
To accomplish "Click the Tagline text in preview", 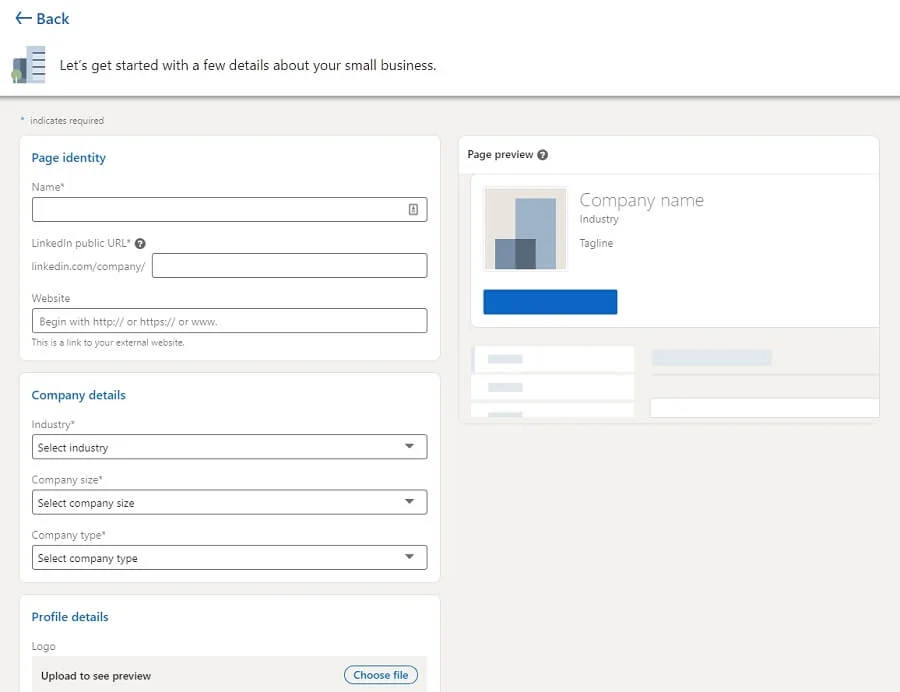I will 596,243.
